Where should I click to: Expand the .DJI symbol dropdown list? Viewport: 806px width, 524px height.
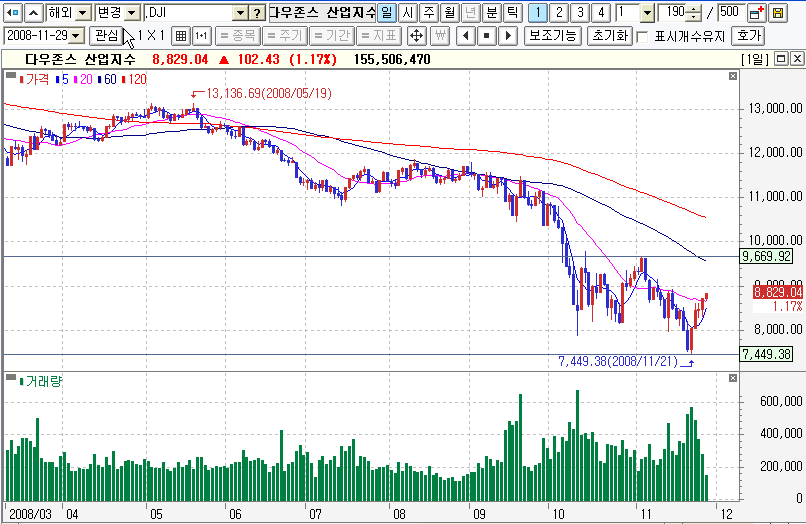pyautogui.click(x=240, y=13)
